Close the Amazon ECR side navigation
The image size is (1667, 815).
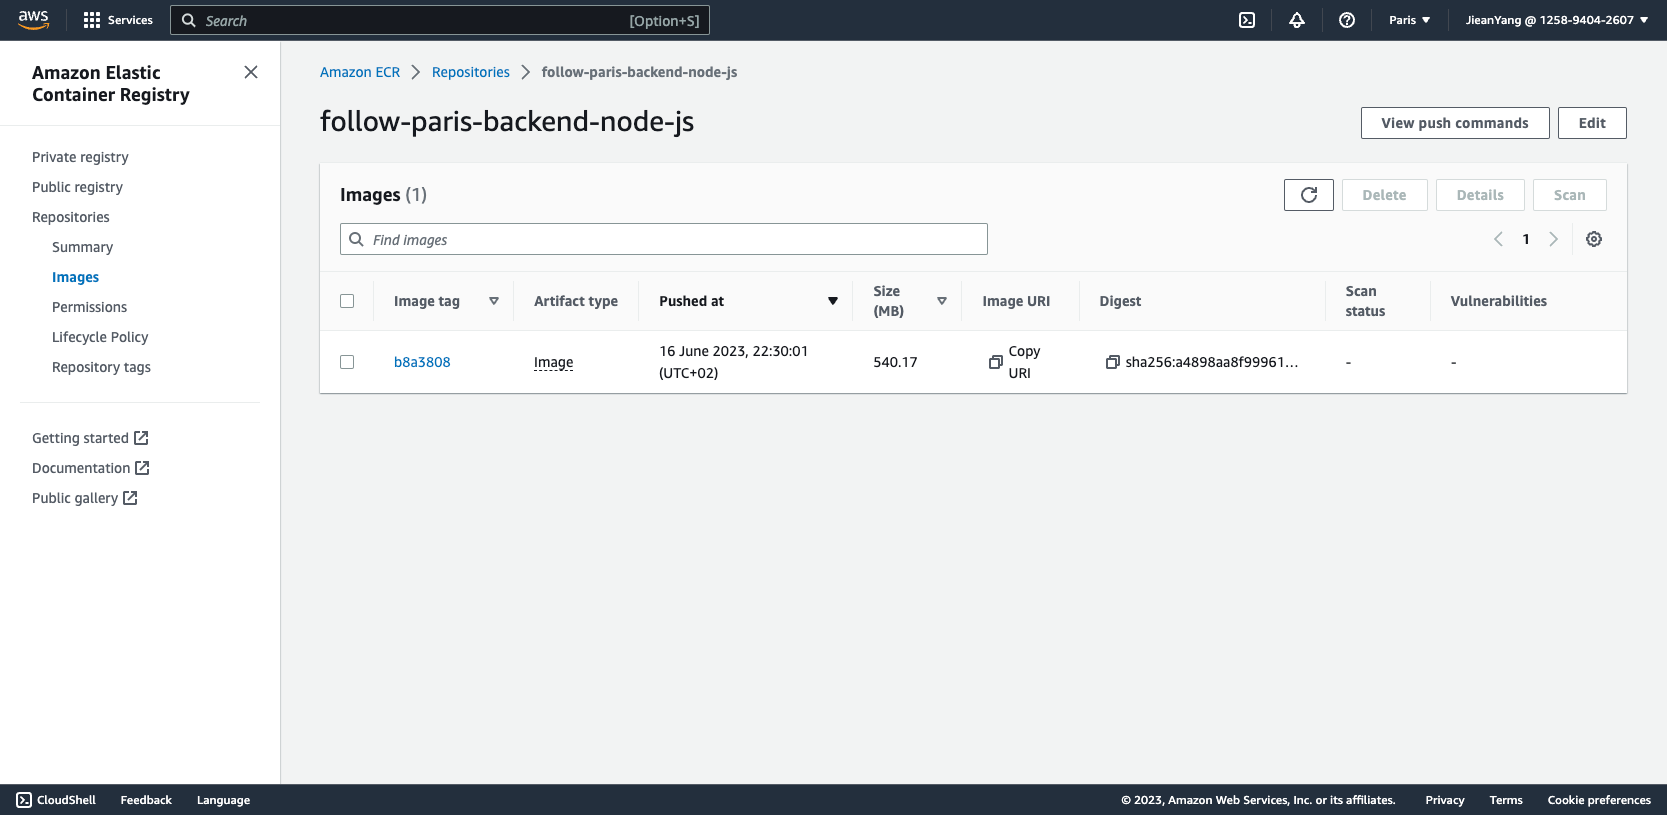point(251,72)
